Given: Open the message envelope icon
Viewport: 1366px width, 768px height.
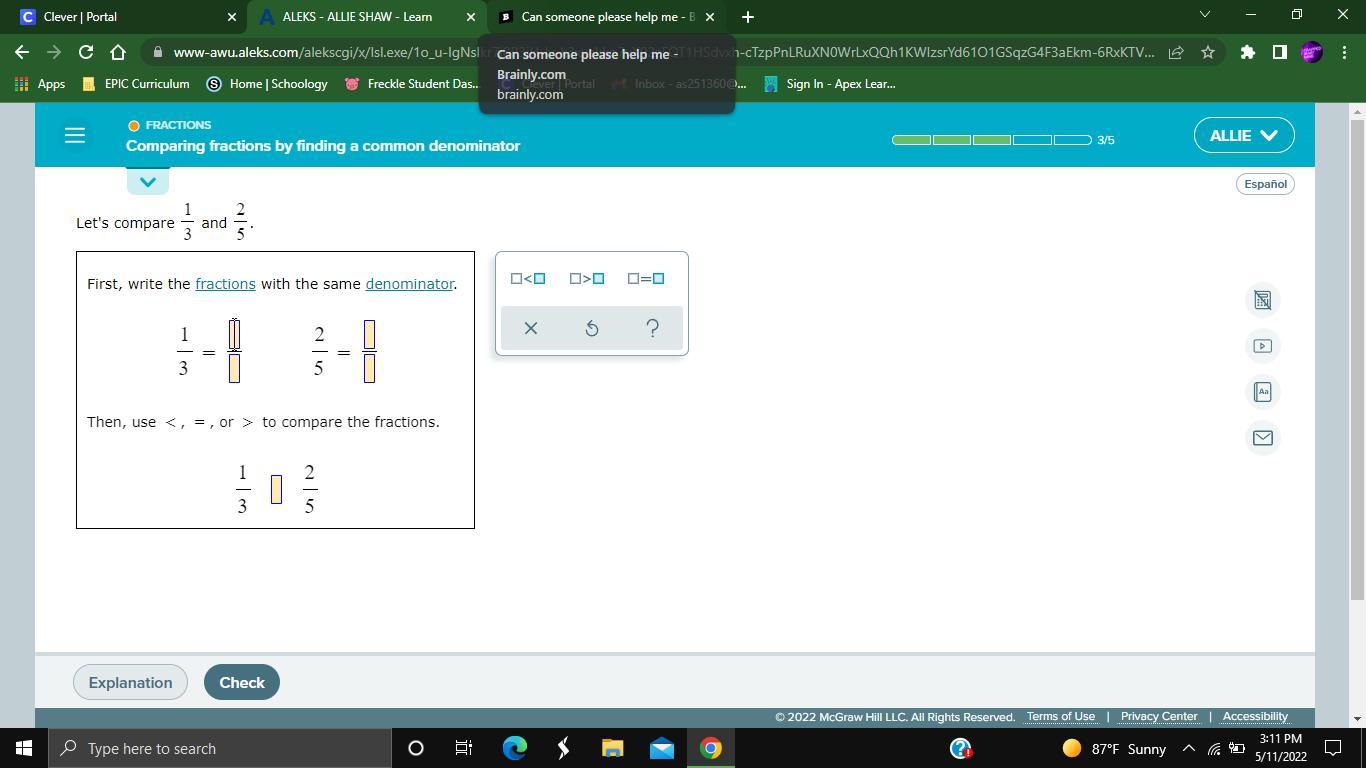Looking at the screenshot, I should (1262, 438).
